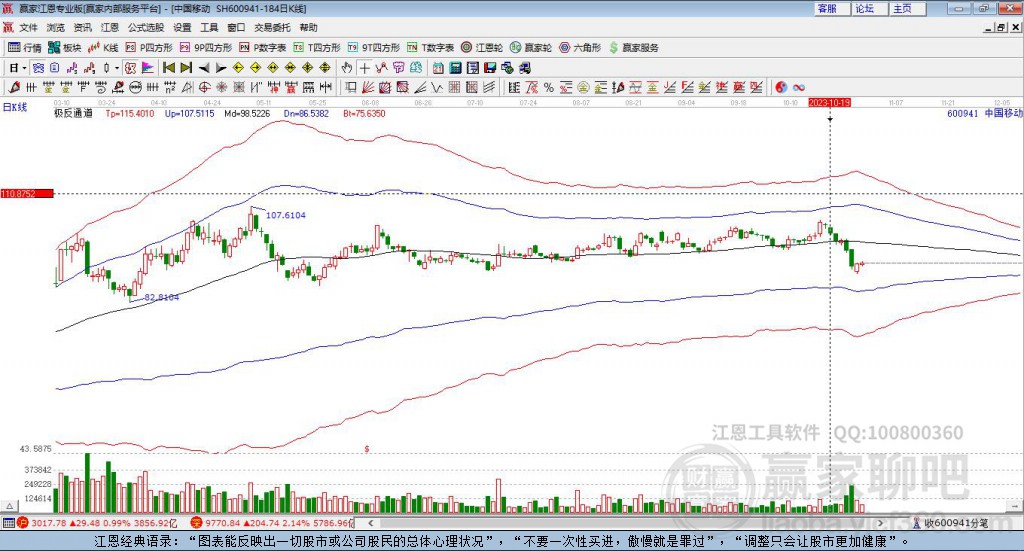Jump to last bar with skip-end icon
The height and width of the screenshot is (551, 1024).
[186, 68]
